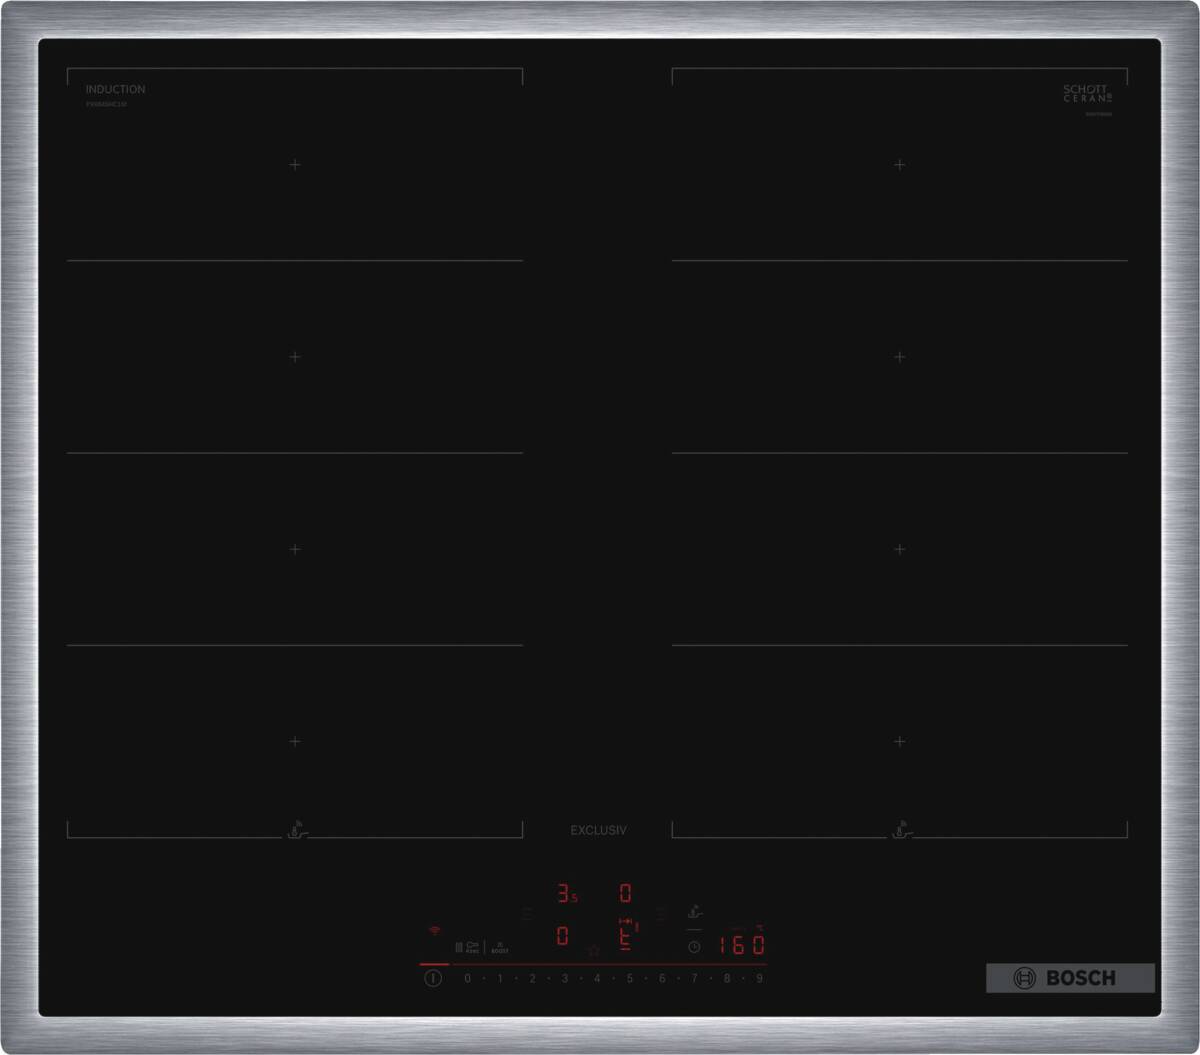Image resolution: width=1200 pixels, height=1055 pixels.
Task: Tap the sensor pan icon below right cooking zone
Action: pos(901,830)
